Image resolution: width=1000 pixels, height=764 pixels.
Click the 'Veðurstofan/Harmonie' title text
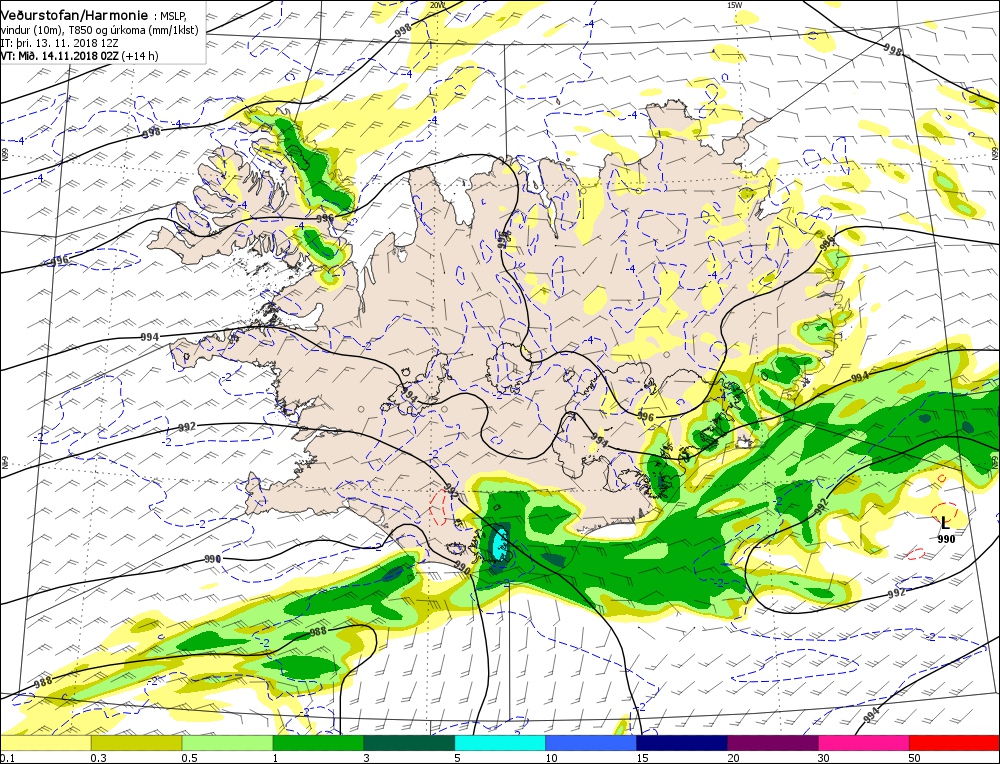coord(74,15)
